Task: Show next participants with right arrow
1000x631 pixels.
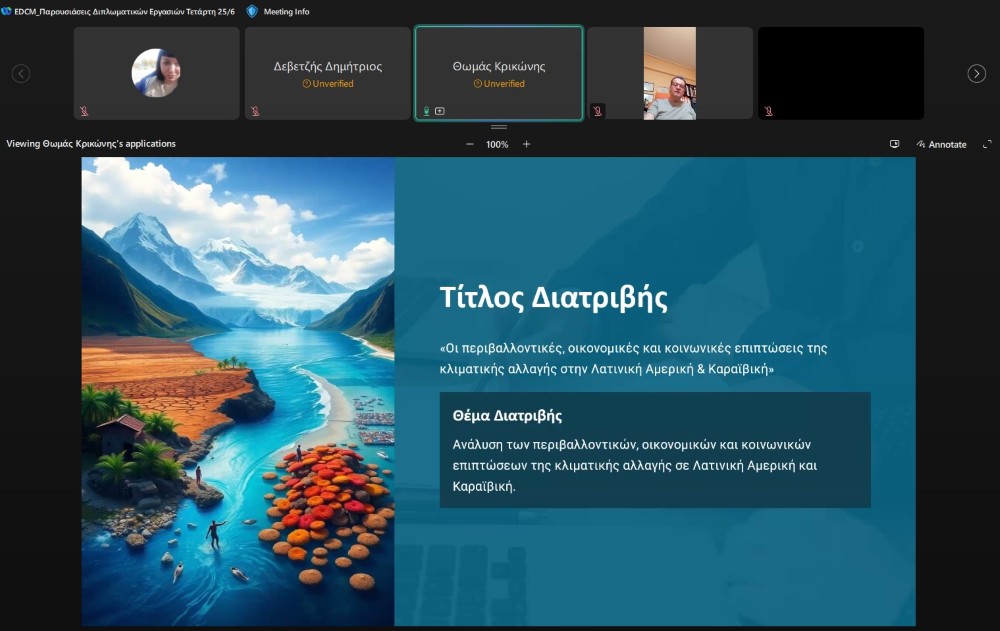Action: pyautogui.click(x=976, y=73)
